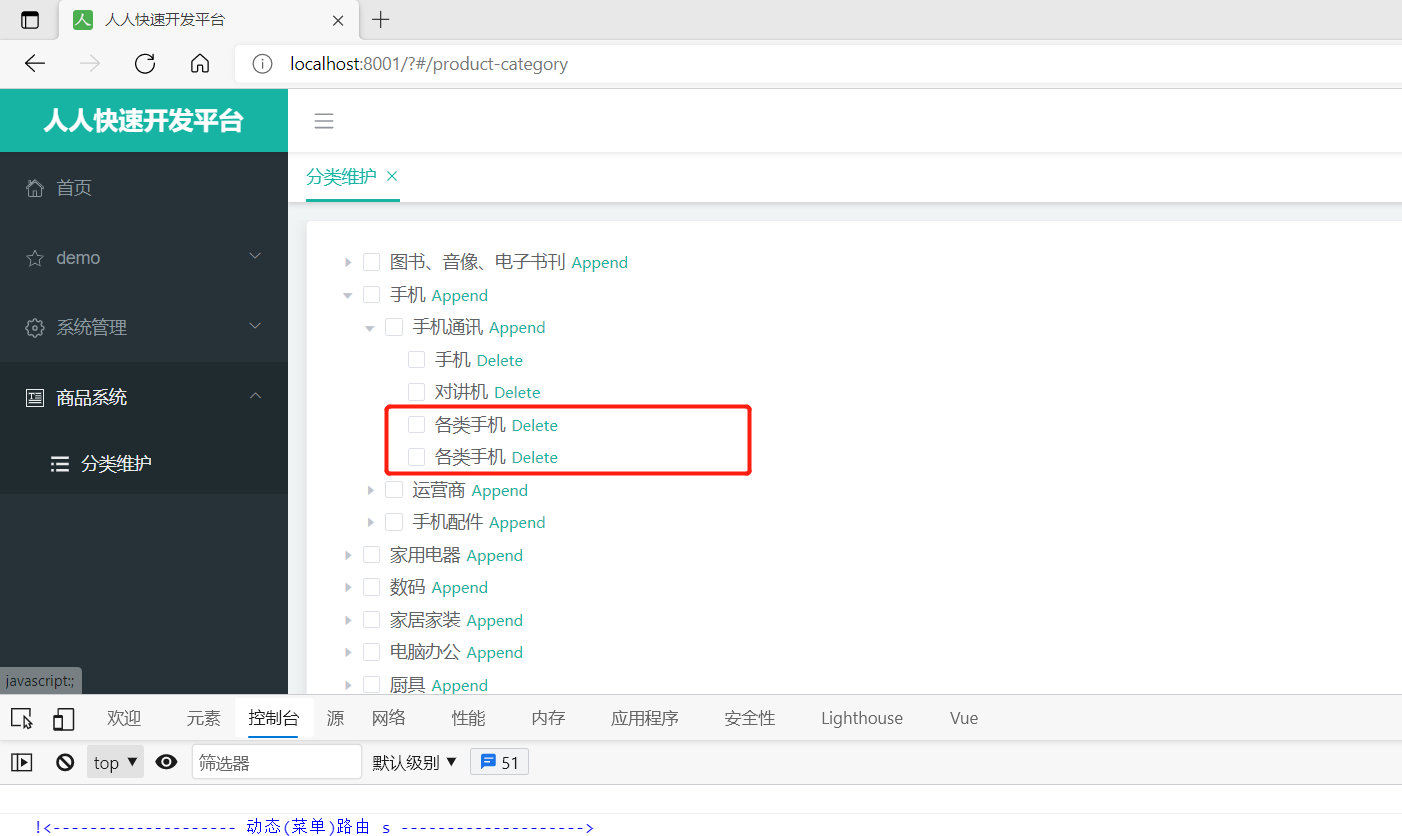Image resolution: width=1402 pixels, height=836 pixels.
Task: Click the console 筛选器 filter field
Action: tap(277, 762)
